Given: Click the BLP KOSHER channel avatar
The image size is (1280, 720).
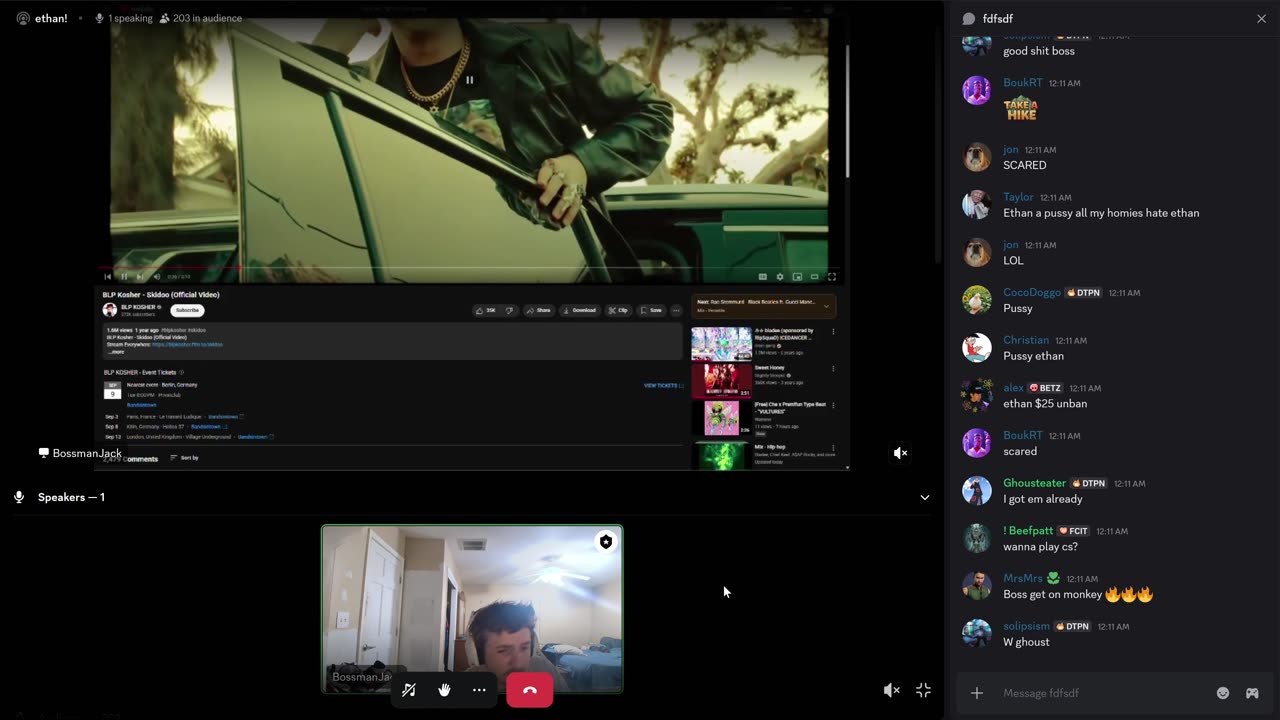Looking at the screenshot, I should tap(110, 310).
